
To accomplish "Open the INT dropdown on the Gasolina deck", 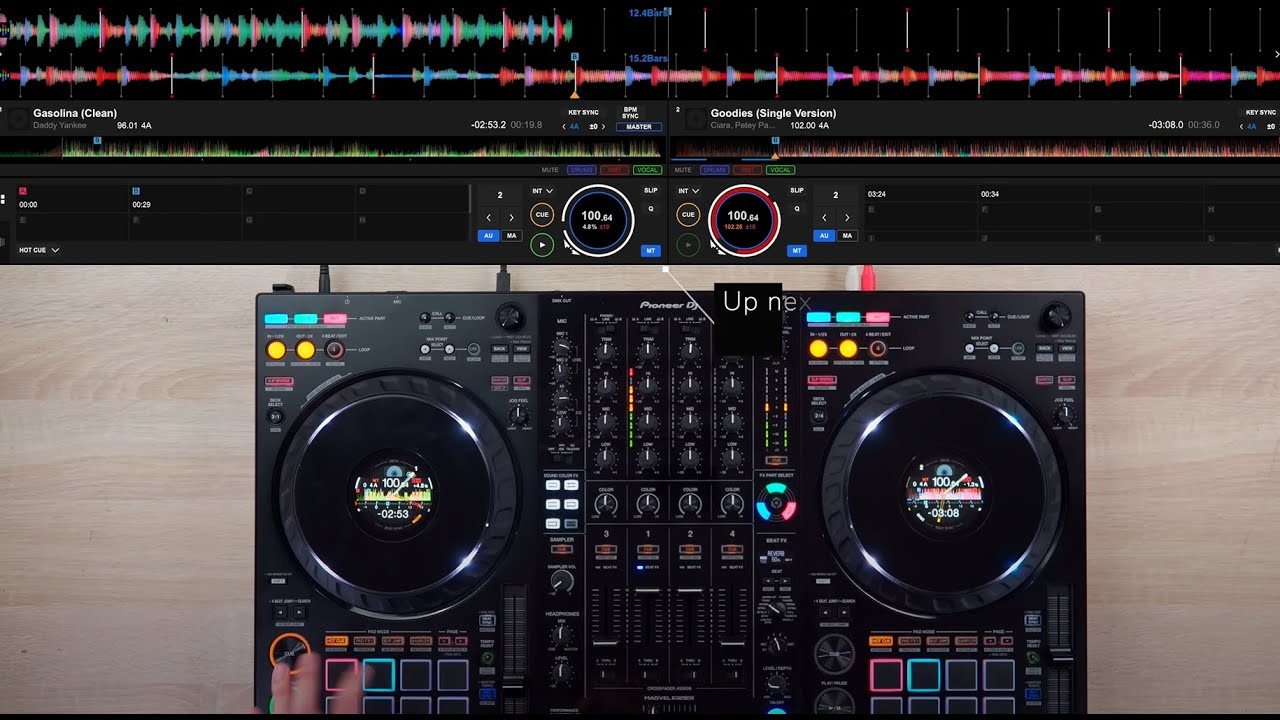I will point(542,190).
